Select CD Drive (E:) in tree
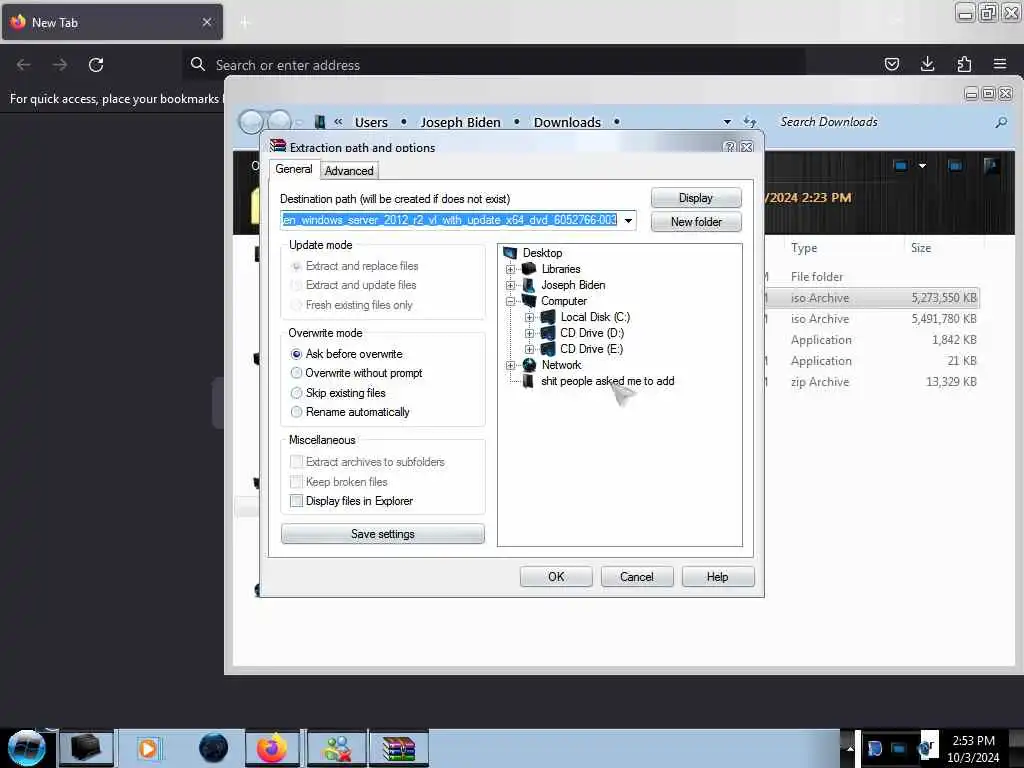The width and height of the screenshot is (1024, 768). click(591, 349)
